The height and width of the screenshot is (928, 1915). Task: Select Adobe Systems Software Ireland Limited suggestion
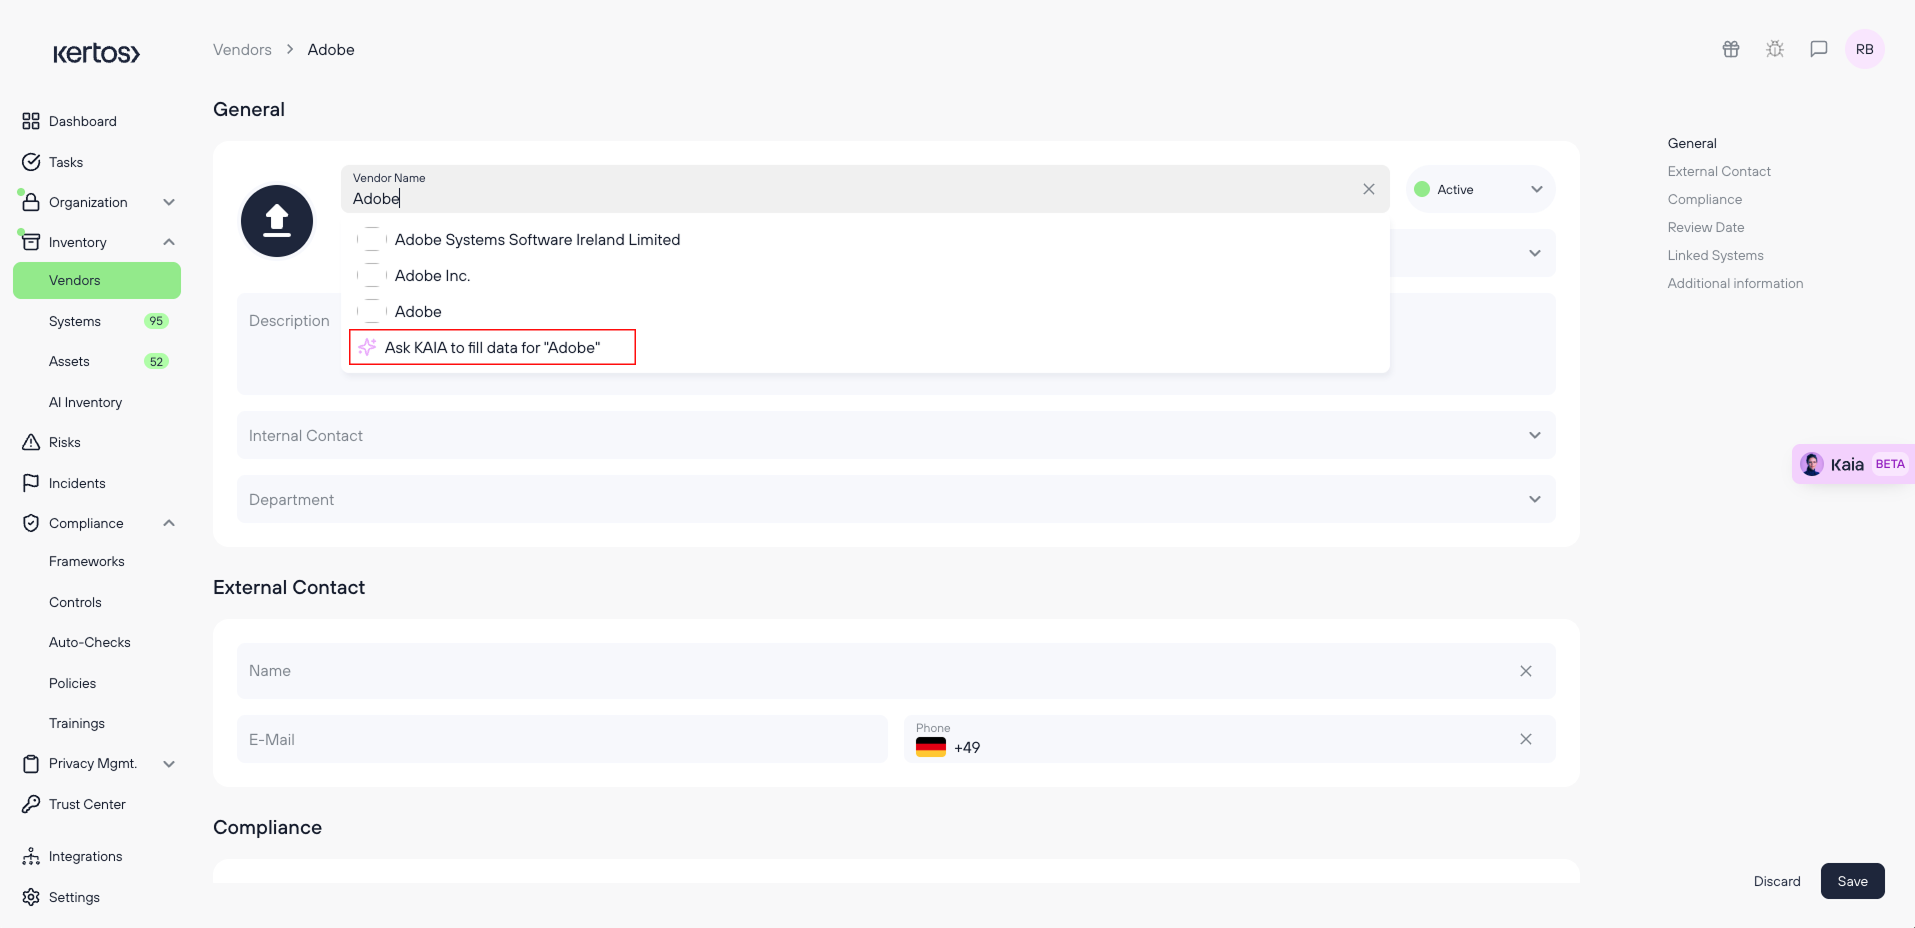click(x=865, y=240)
